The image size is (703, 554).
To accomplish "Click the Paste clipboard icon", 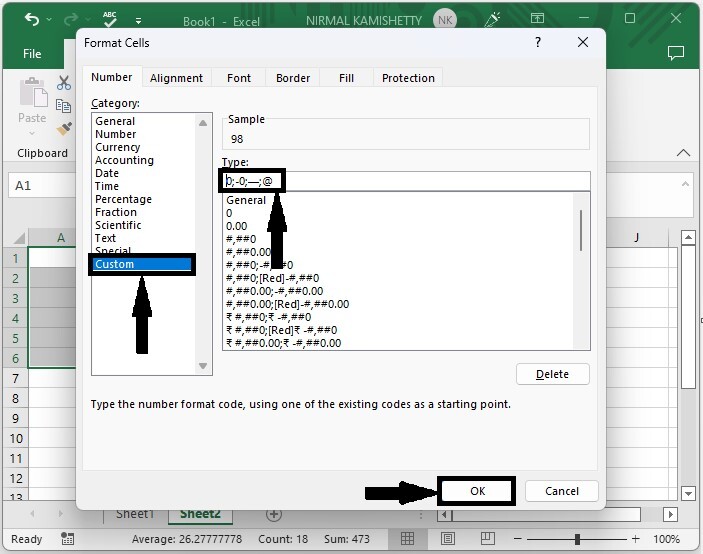I will tap(33, 92).
